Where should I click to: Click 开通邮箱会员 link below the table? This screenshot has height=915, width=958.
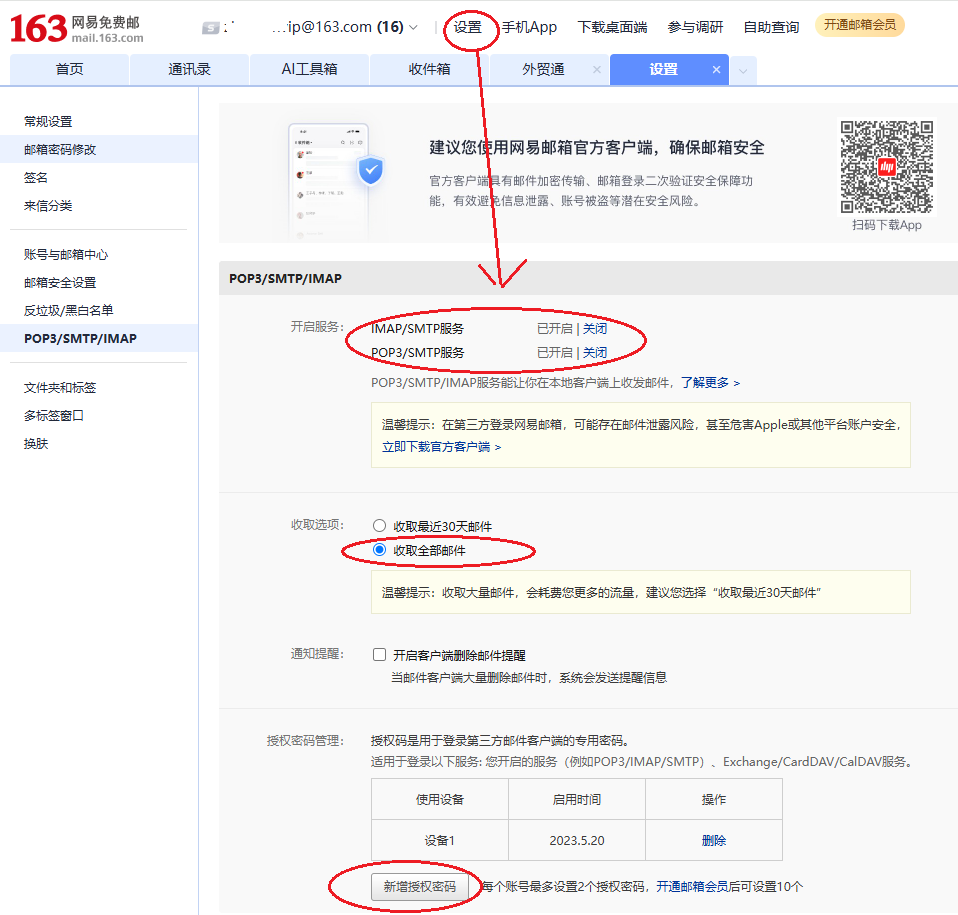(x=692, y=887)
